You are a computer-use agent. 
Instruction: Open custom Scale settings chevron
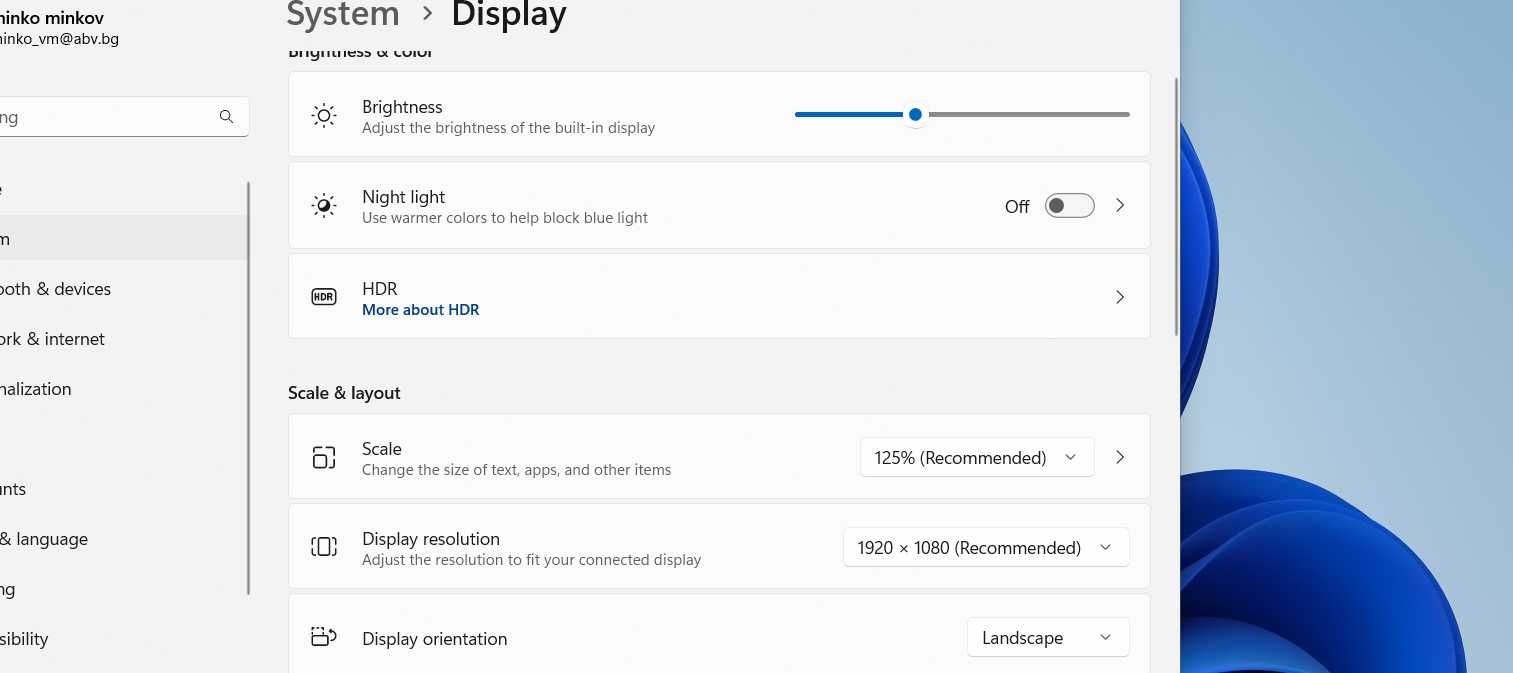coord(1120,457)
